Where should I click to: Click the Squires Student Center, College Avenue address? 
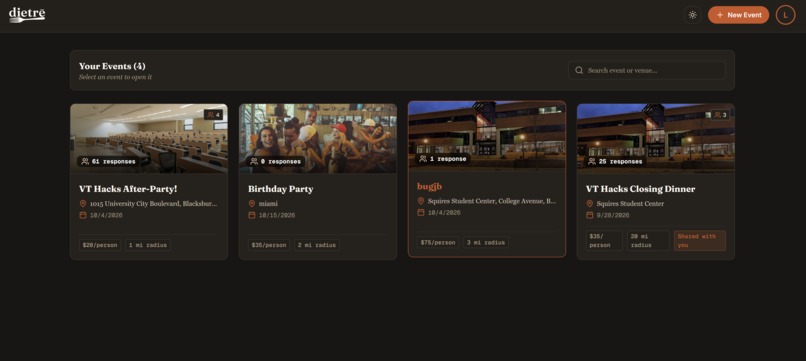coord(491,201)
